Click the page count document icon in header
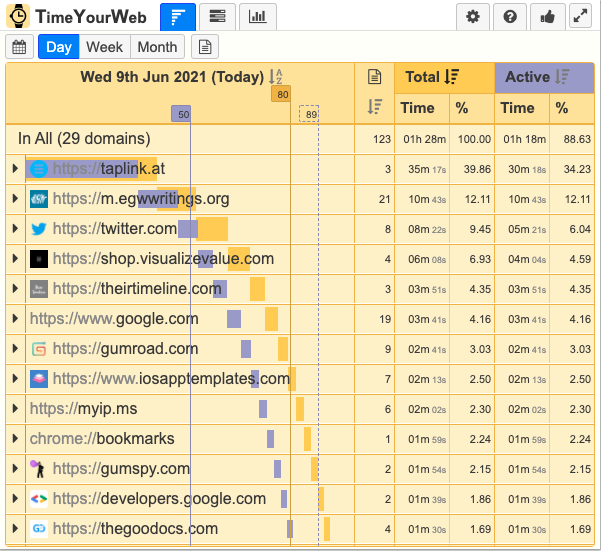The width and height of the screenshot is (601, 551). pyautogui.click(x=374, y=77)
